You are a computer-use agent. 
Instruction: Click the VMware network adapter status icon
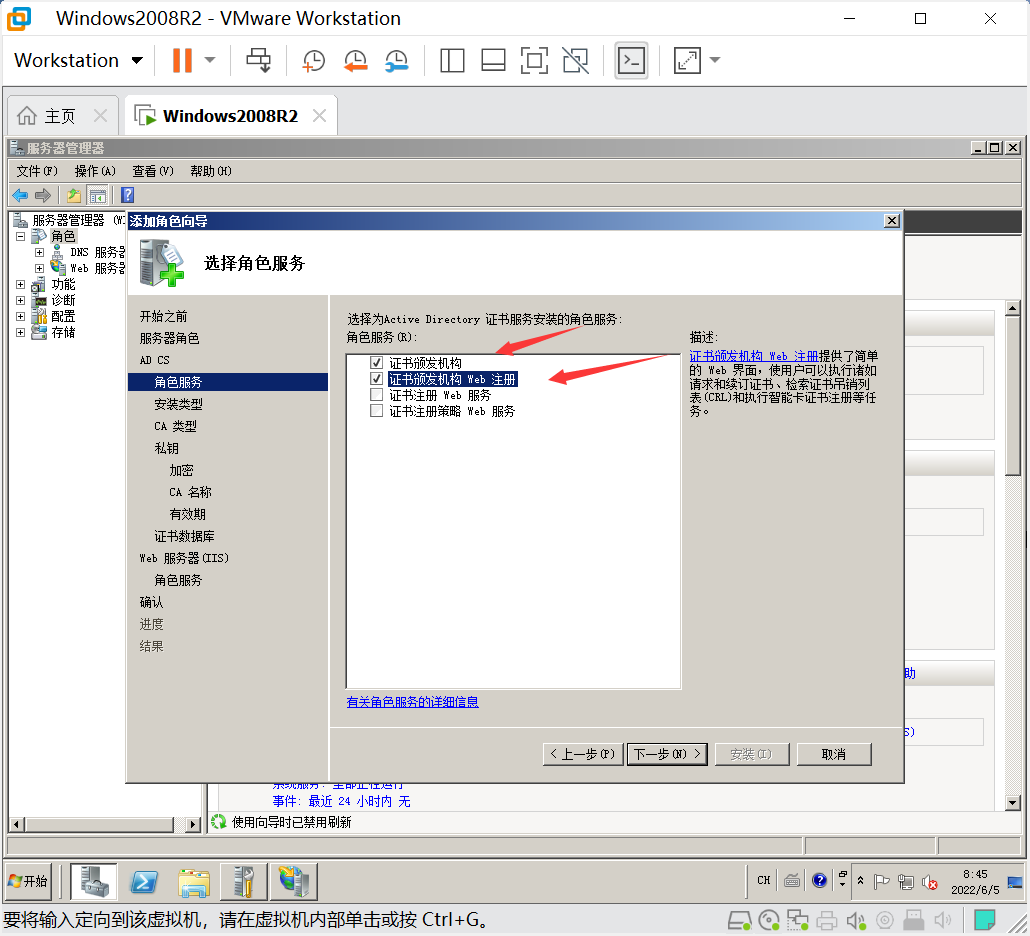point(798,921)
